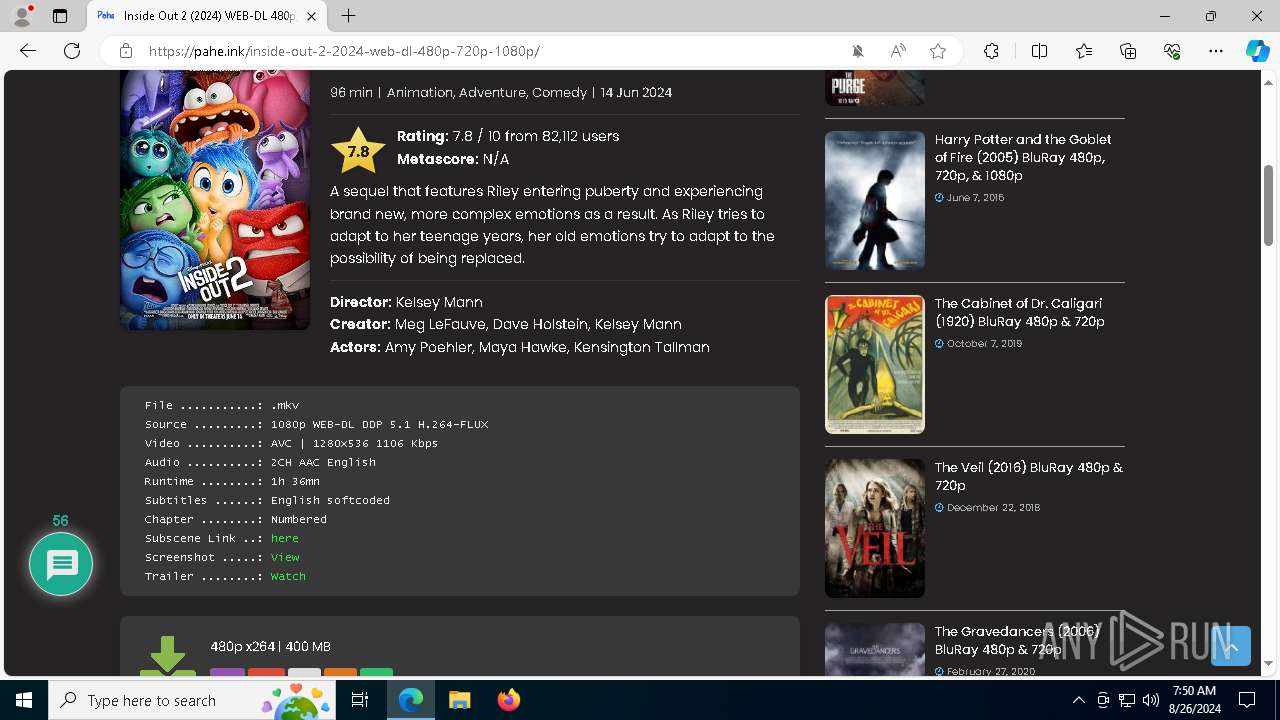Click The Veil poster thumbnail
The height and width of the screenshot is (720, 1280).
click(875, 528)
